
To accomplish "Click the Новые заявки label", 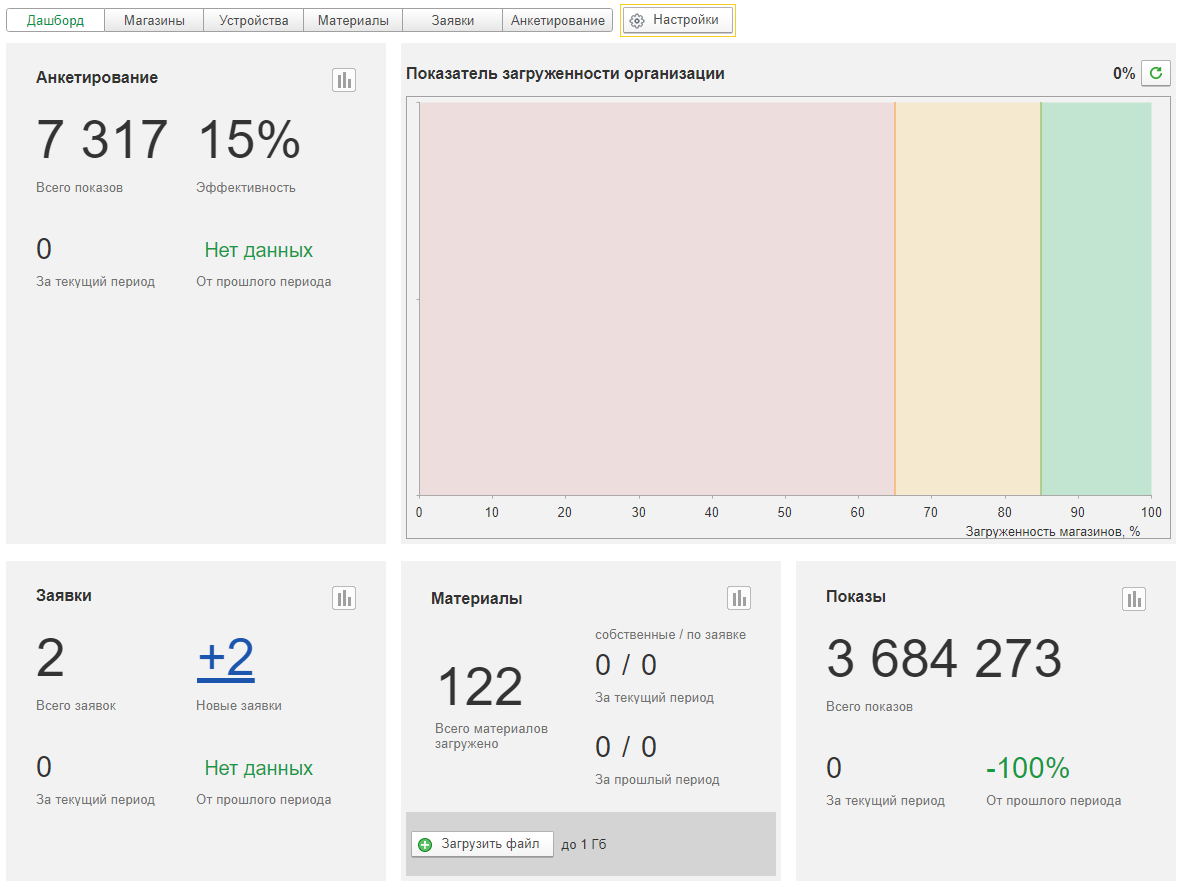I will [239, 705].
